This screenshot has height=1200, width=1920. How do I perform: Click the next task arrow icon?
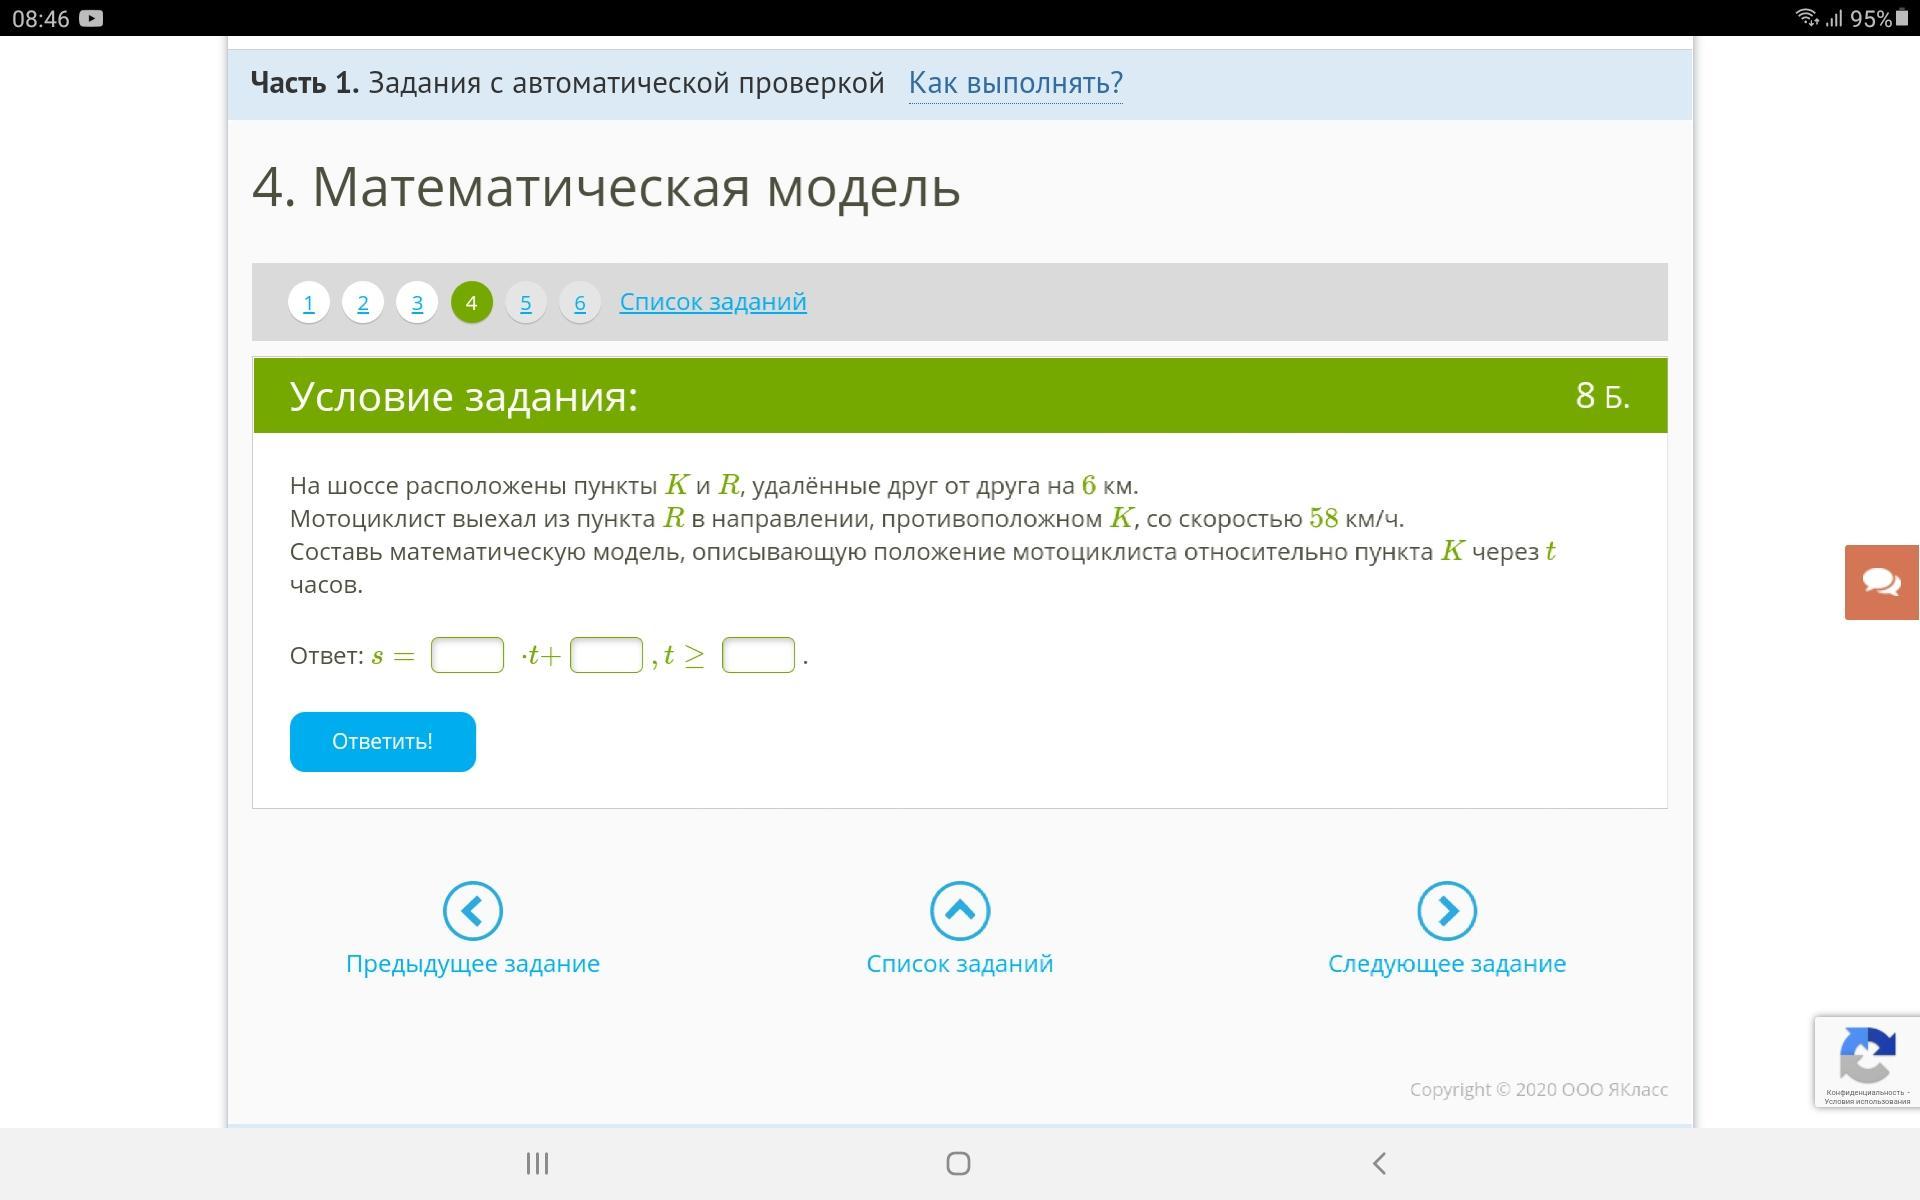click(x=1446, y=911)
